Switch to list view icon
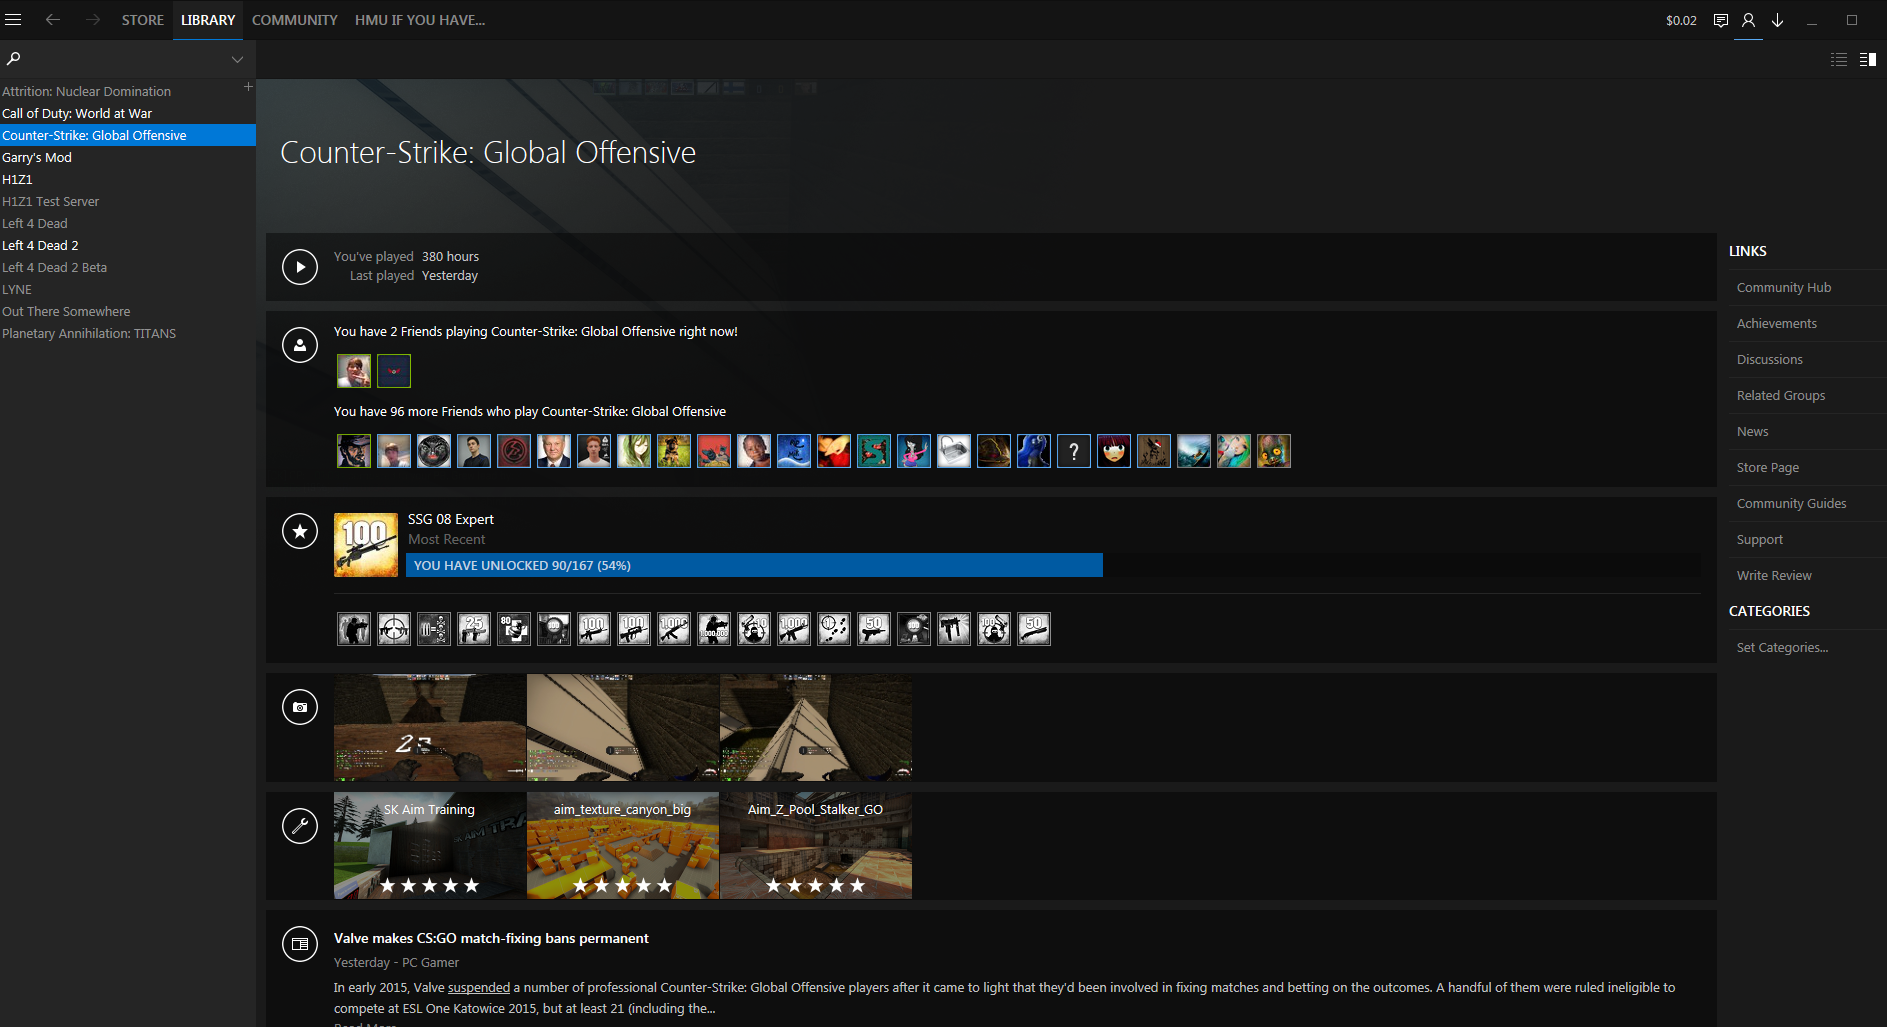This screenshot has height=1027, width=1887. (x=1839, y=60)
